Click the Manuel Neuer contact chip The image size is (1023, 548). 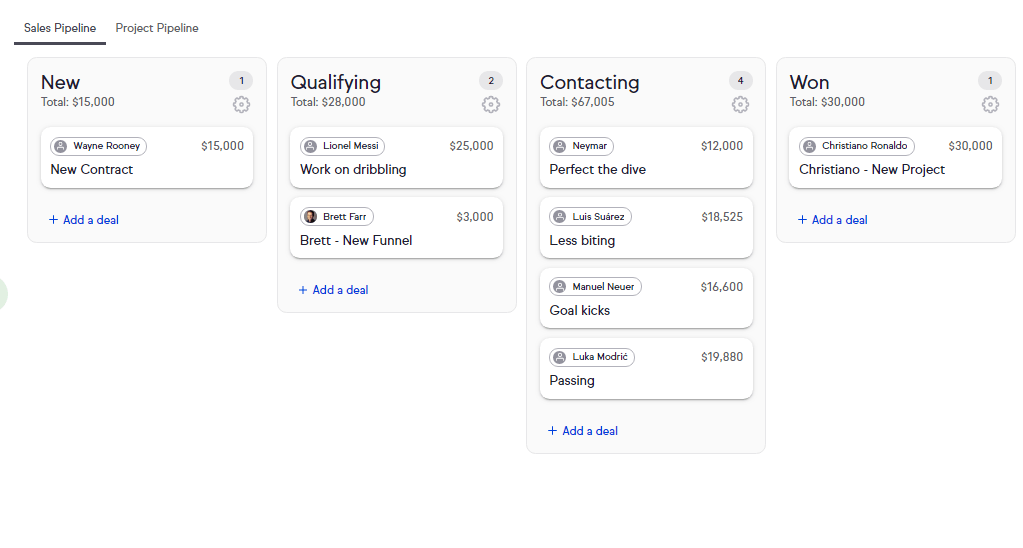click(596, 286)
